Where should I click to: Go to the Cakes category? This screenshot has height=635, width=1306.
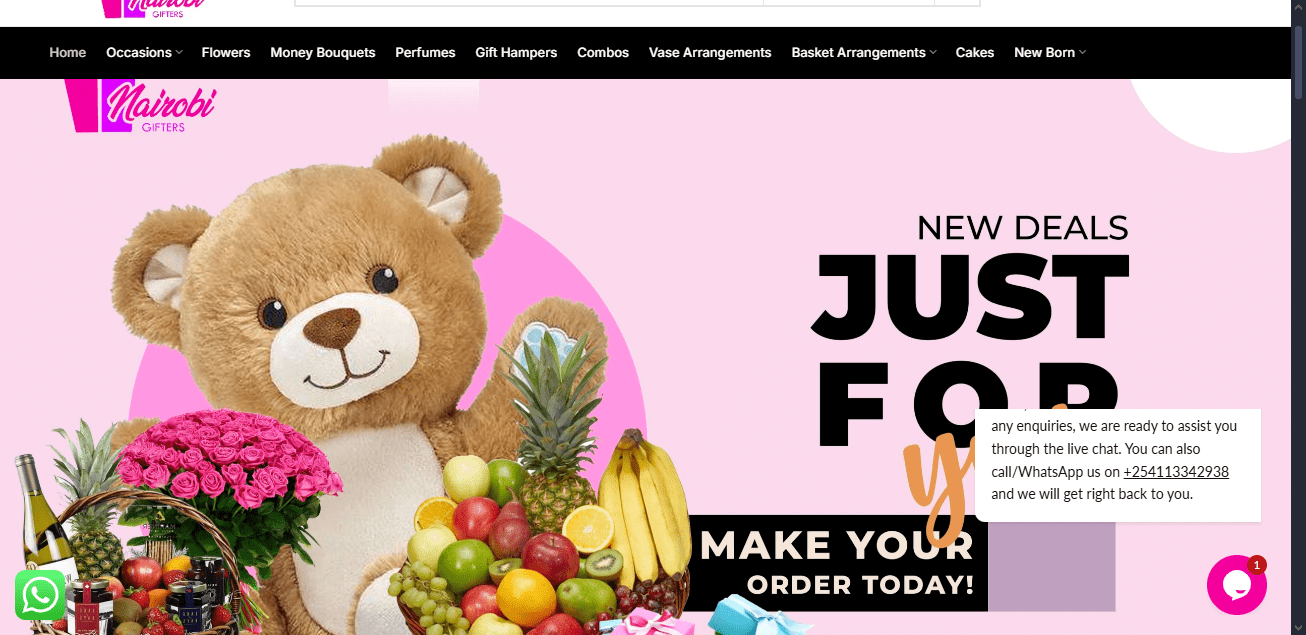click(975, 52)
